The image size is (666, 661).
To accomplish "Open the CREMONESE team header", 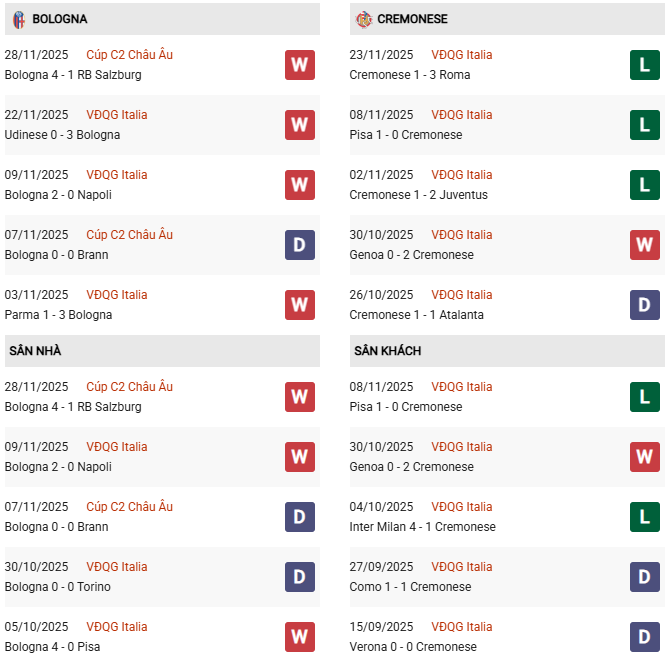I will tap(412, 19).
